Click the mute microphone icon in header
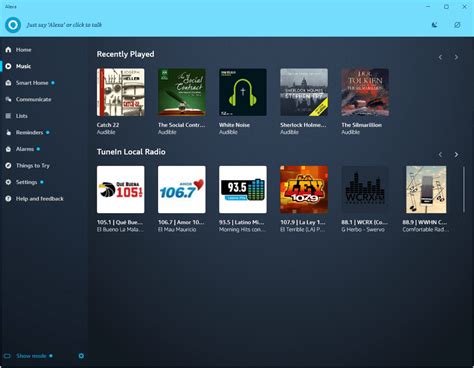The height and width of the screenshot is (368, 474). 457,25
